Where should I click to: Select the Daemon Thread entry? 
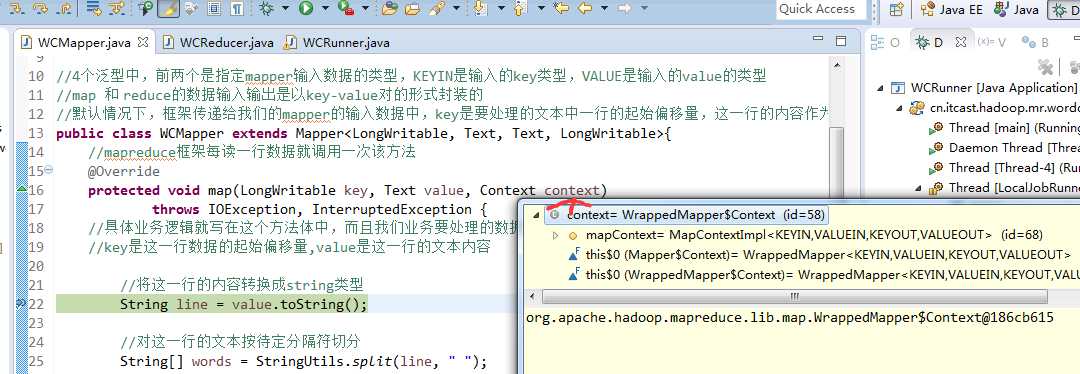point(1004,147)
